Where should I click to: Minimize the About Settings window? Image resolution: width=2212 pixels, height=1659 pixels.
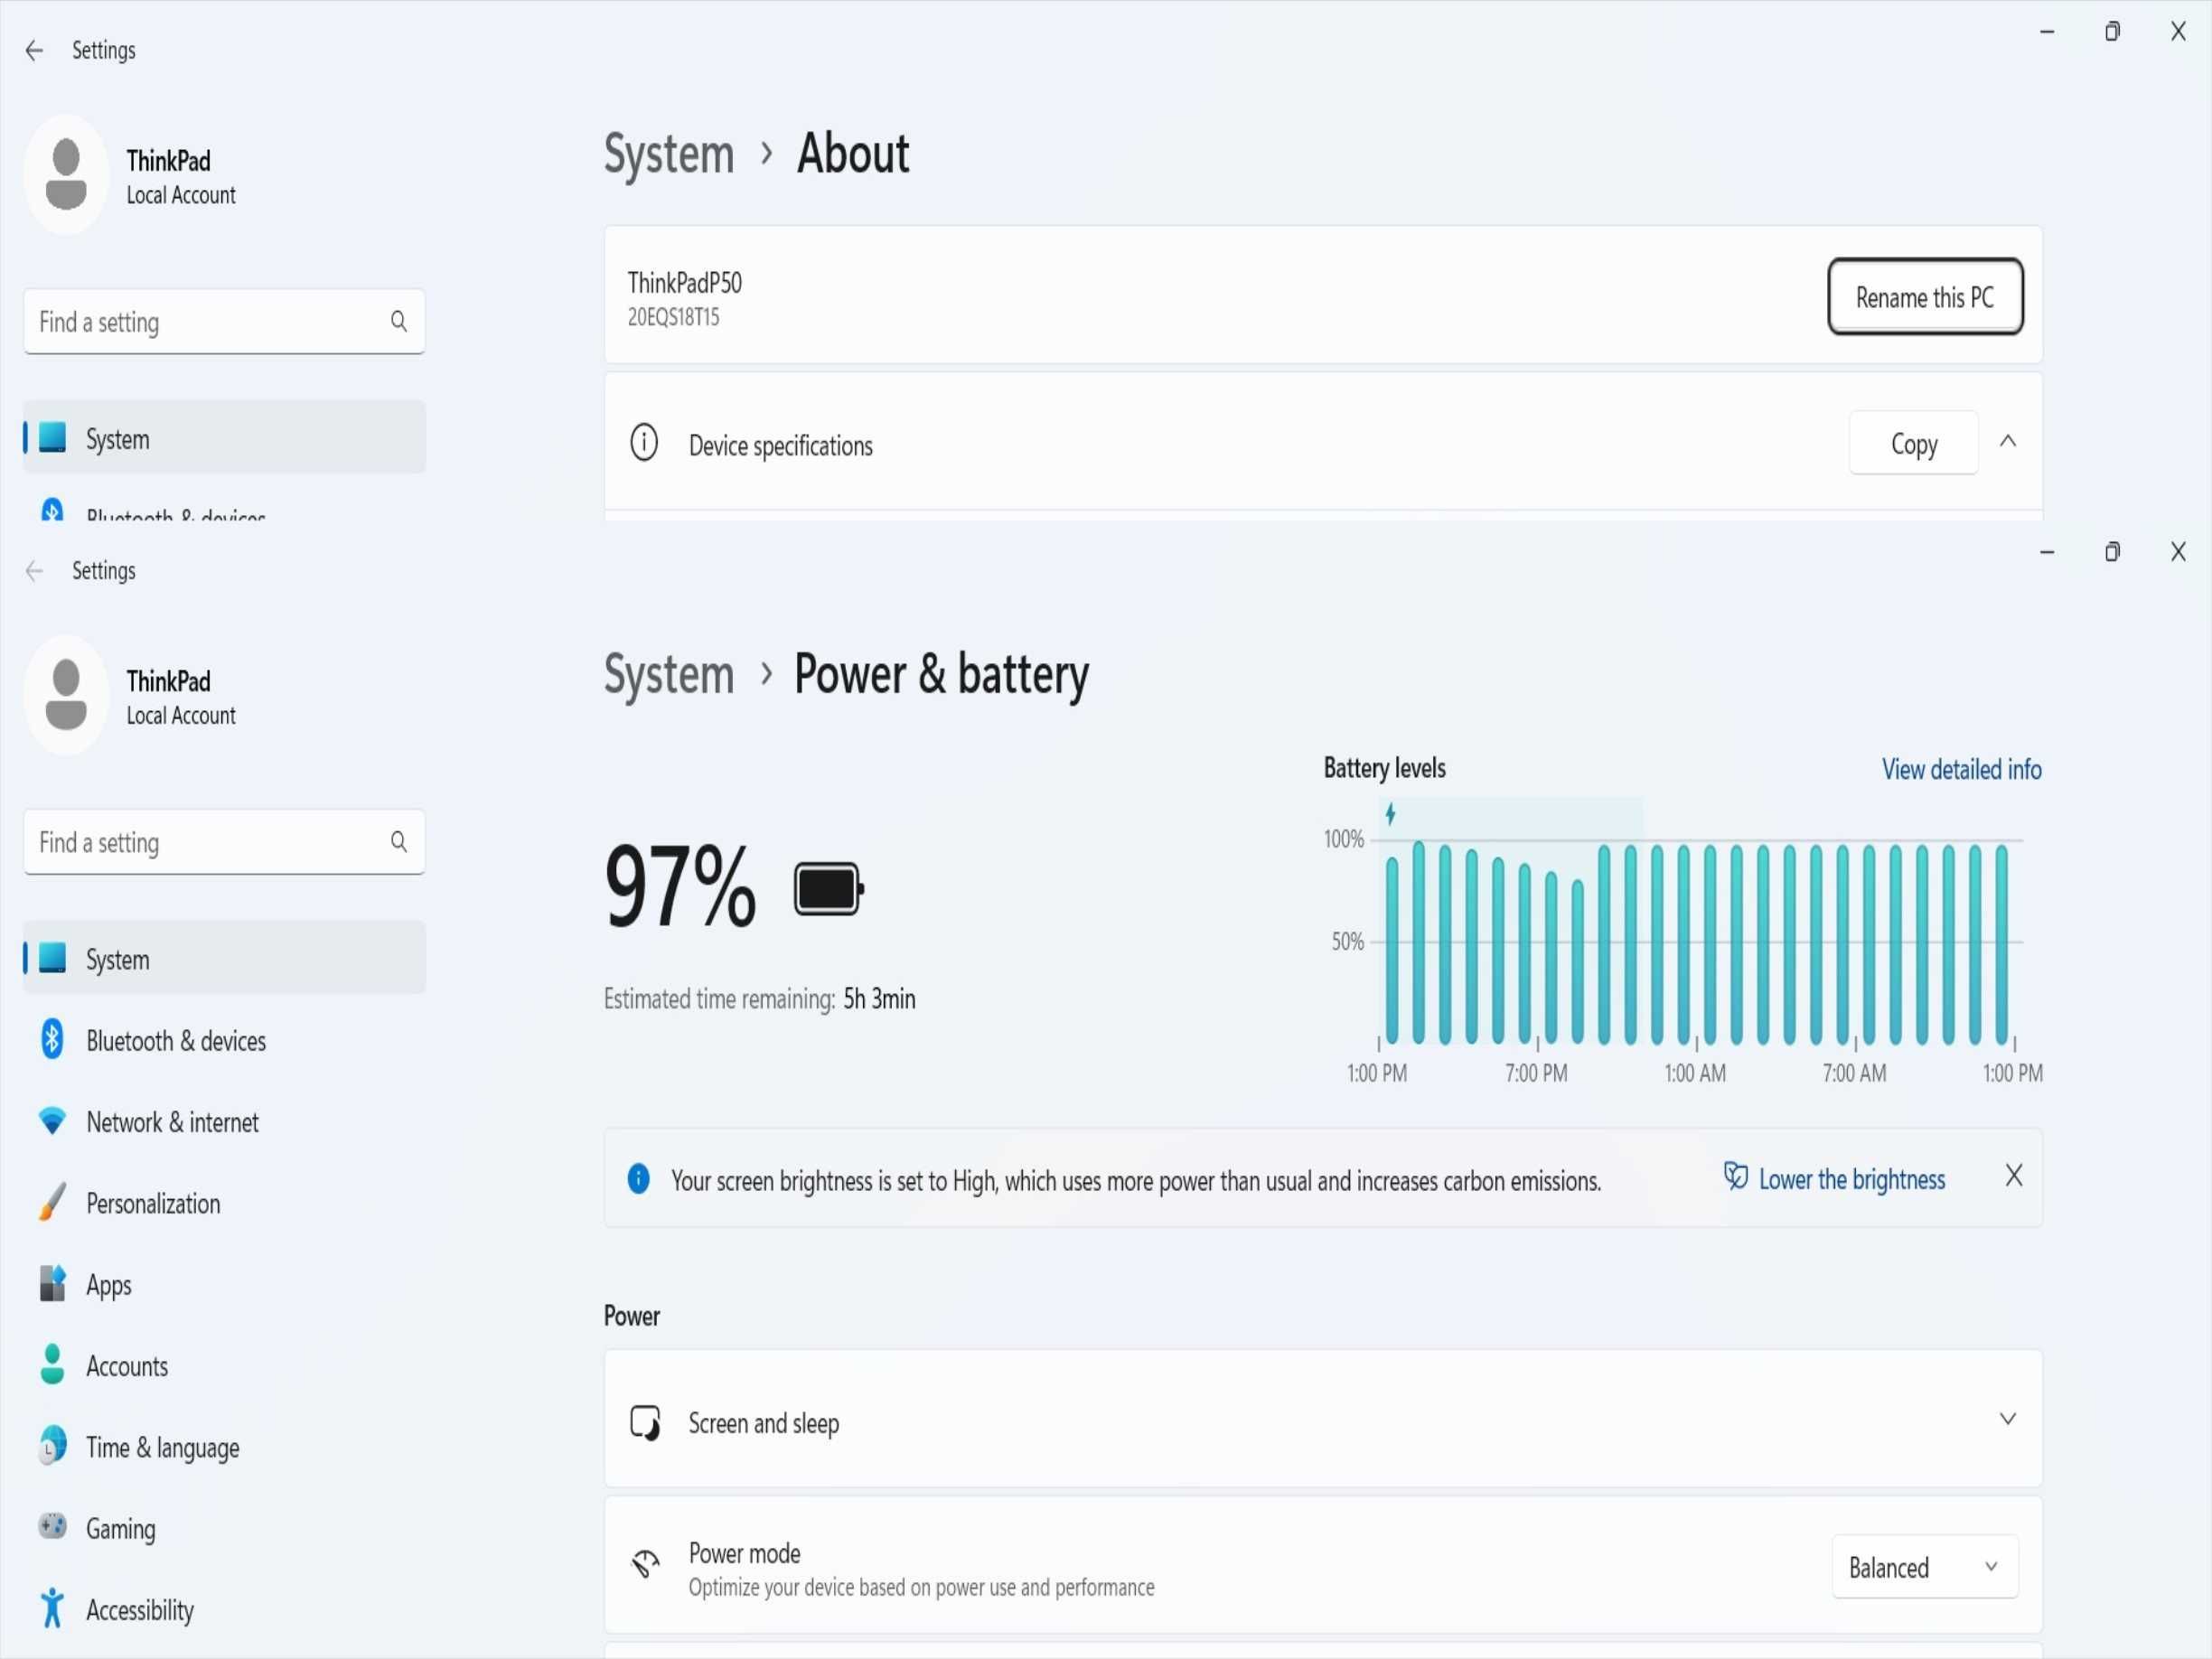(x=2047, y=32)
